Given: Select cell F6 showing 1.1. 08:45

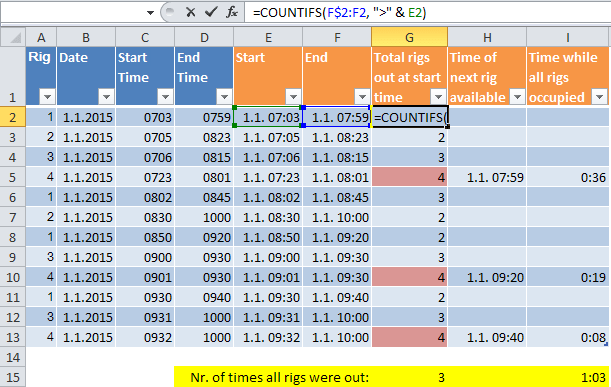Looking at the screenshot, I should coord(337,197).
